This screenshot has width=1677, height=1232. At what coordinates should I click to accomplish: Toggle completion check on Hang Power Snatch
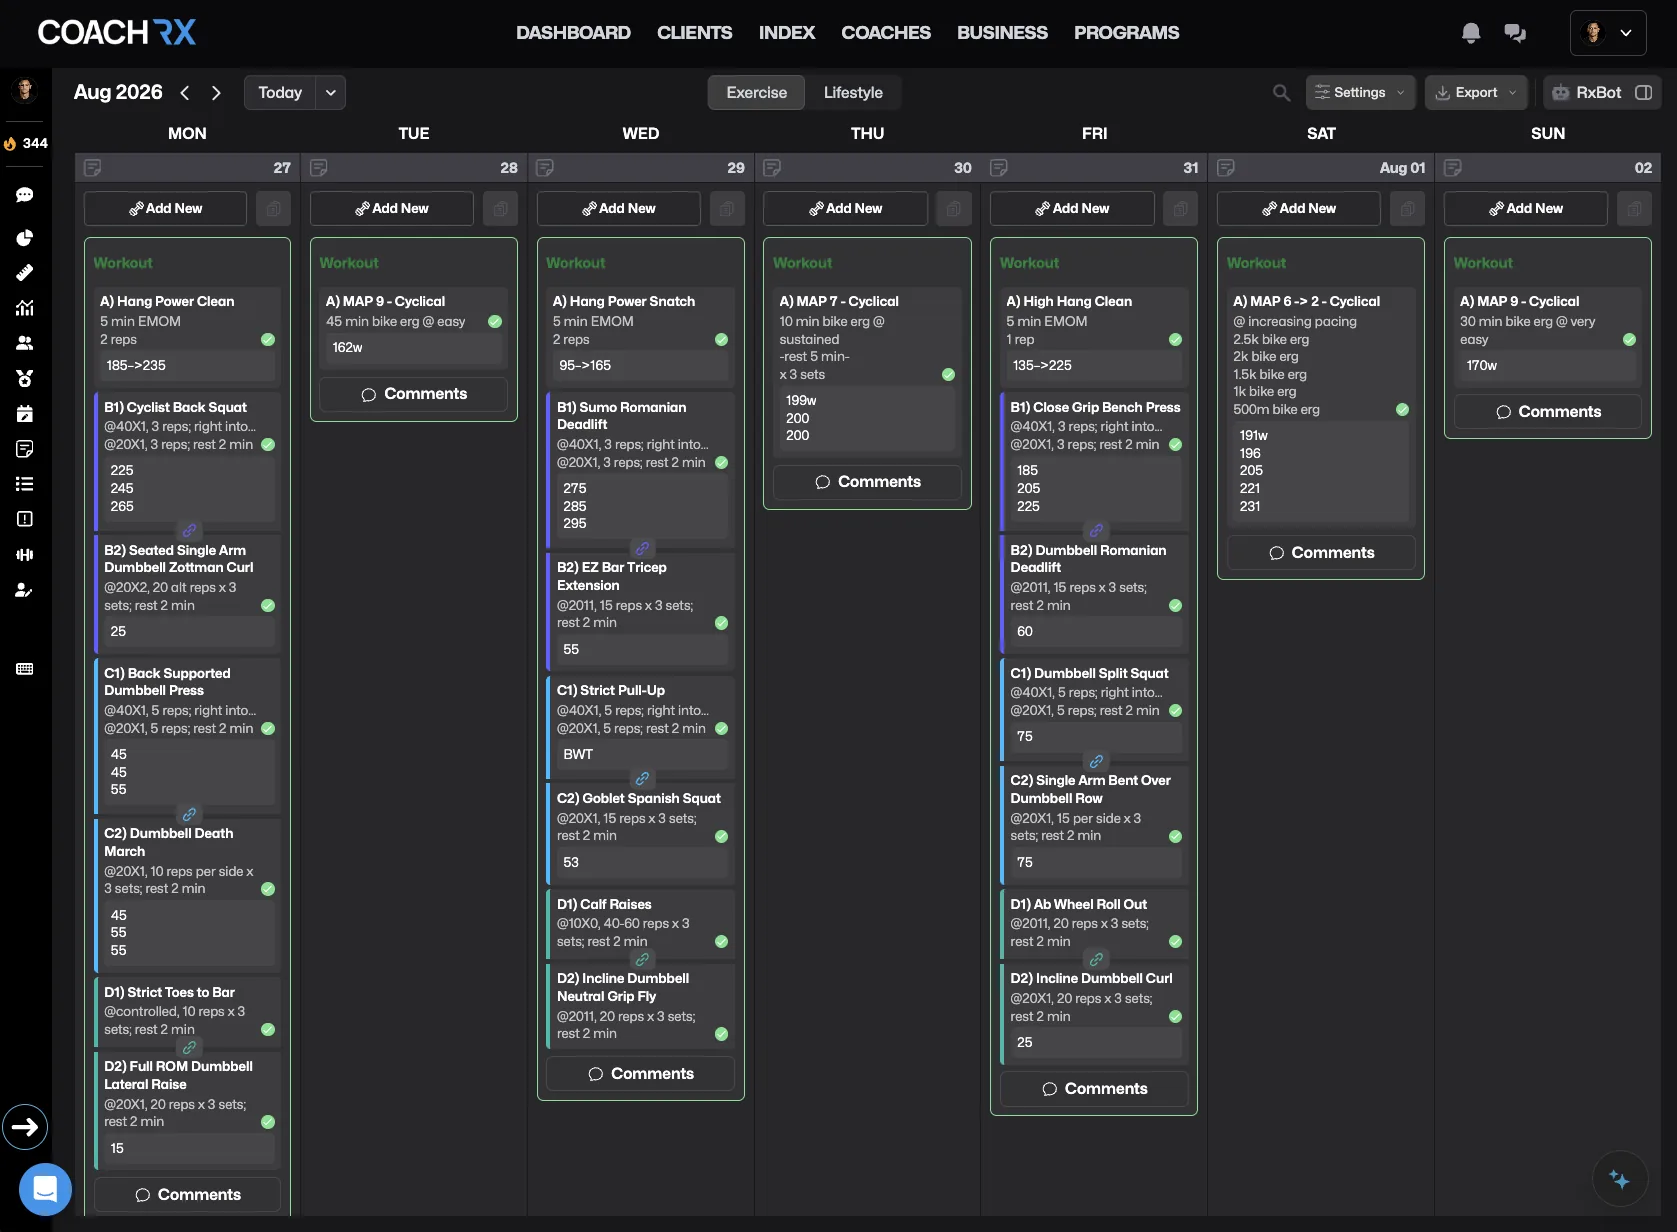click(x=722, y=340)
